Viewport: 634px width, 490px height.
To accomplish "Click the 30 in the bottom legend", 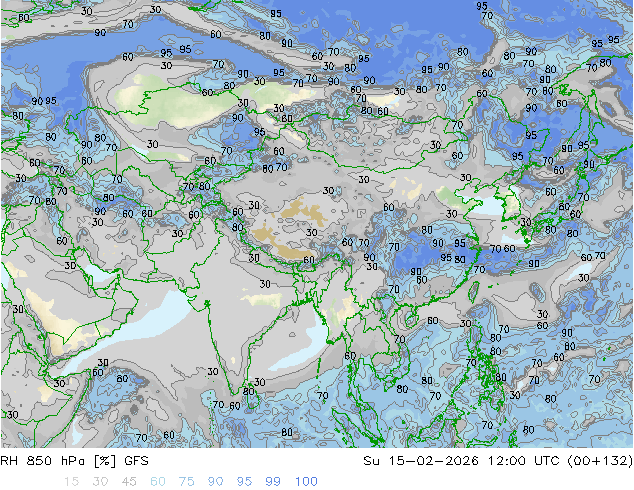I will tap(100, 482).
